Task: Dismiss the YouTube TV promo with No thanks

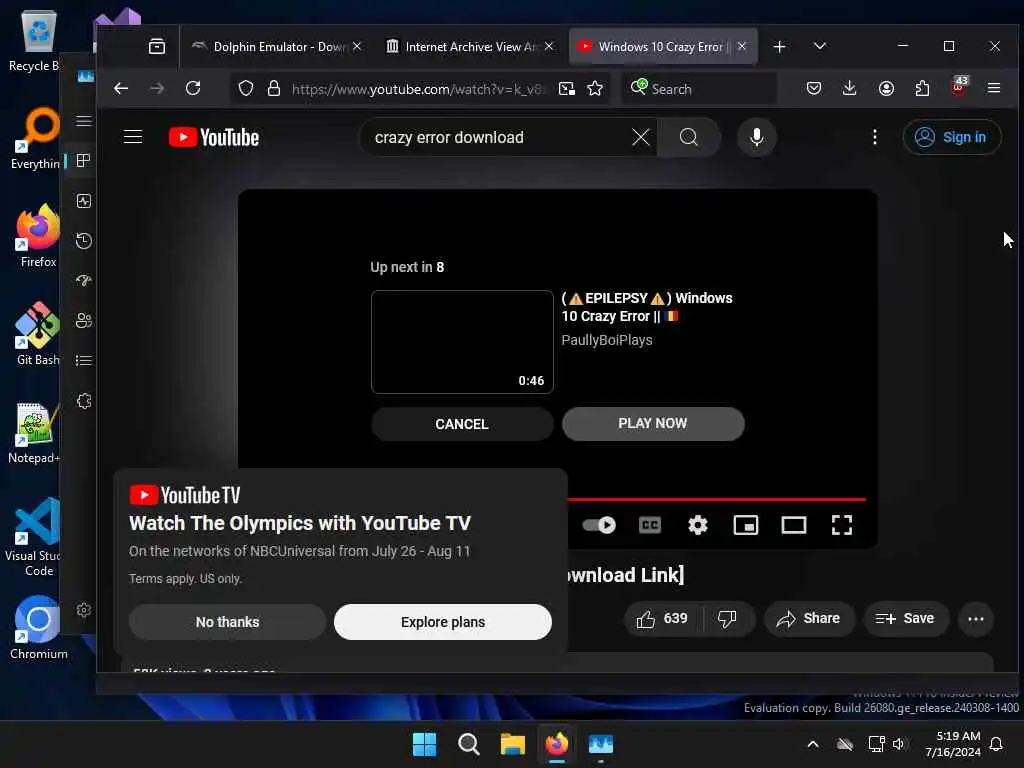Action: pyautogui.click(x=227, y=622)
